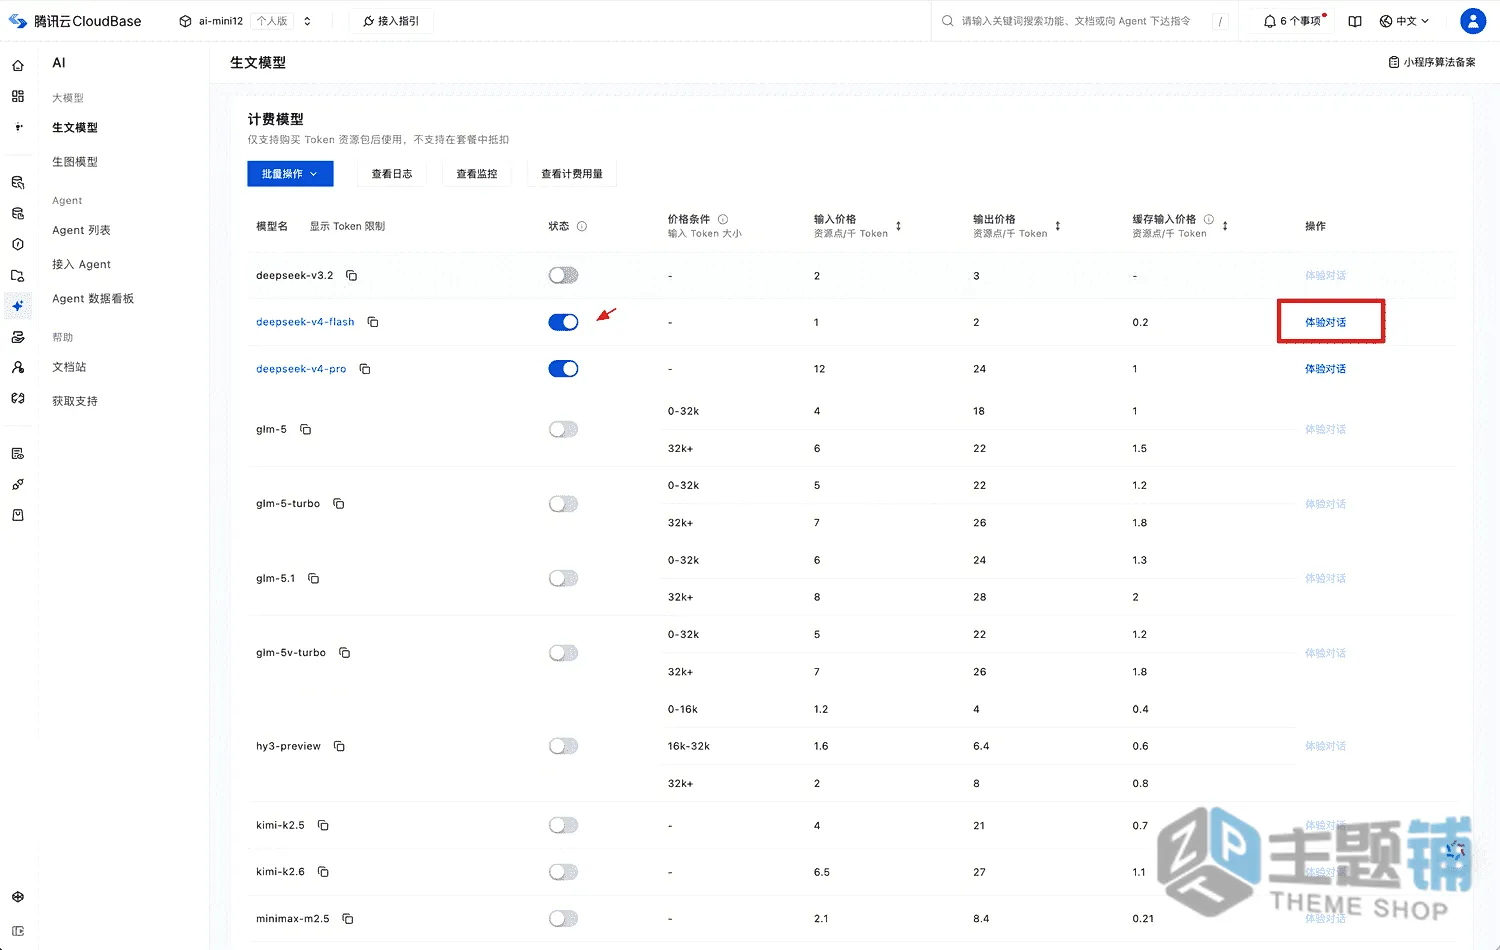This screenshot has width=1500, height=950.
Task: Open the AI sparkle icon in left rail
Action: (x=18, y=306)
